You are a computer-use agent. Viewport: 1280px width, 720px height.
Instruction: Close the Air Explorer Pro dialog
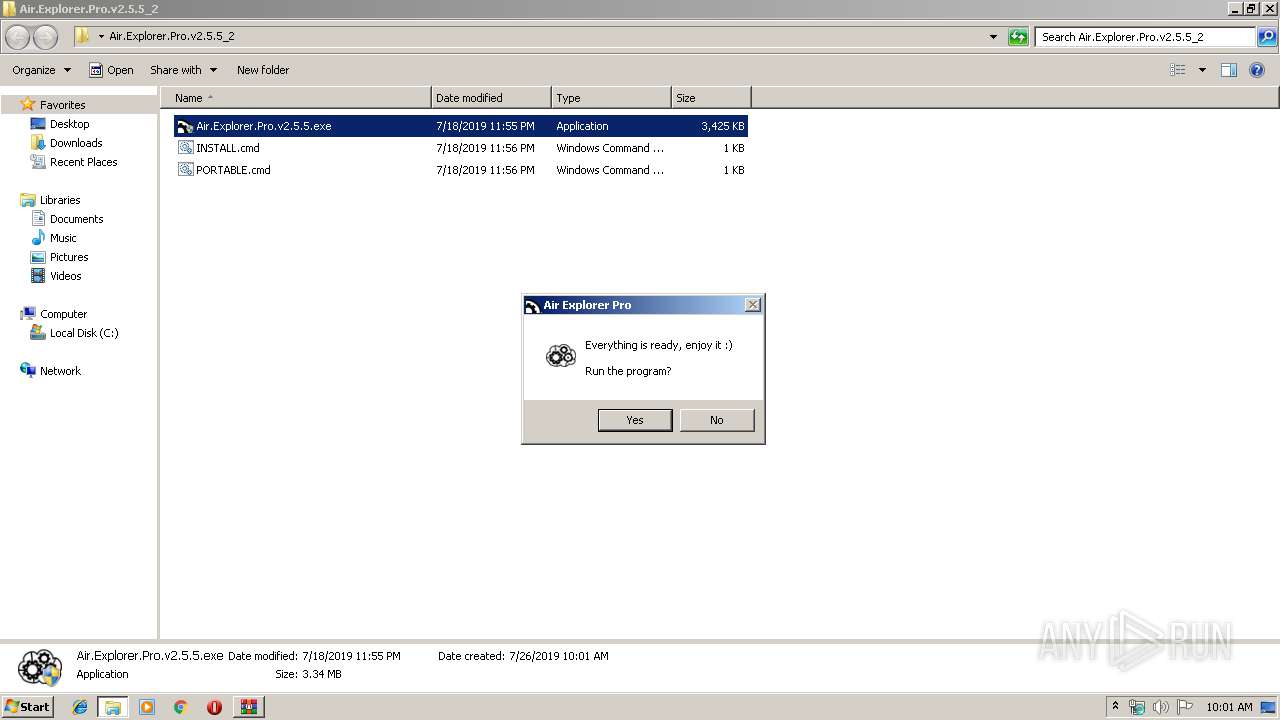753,305
